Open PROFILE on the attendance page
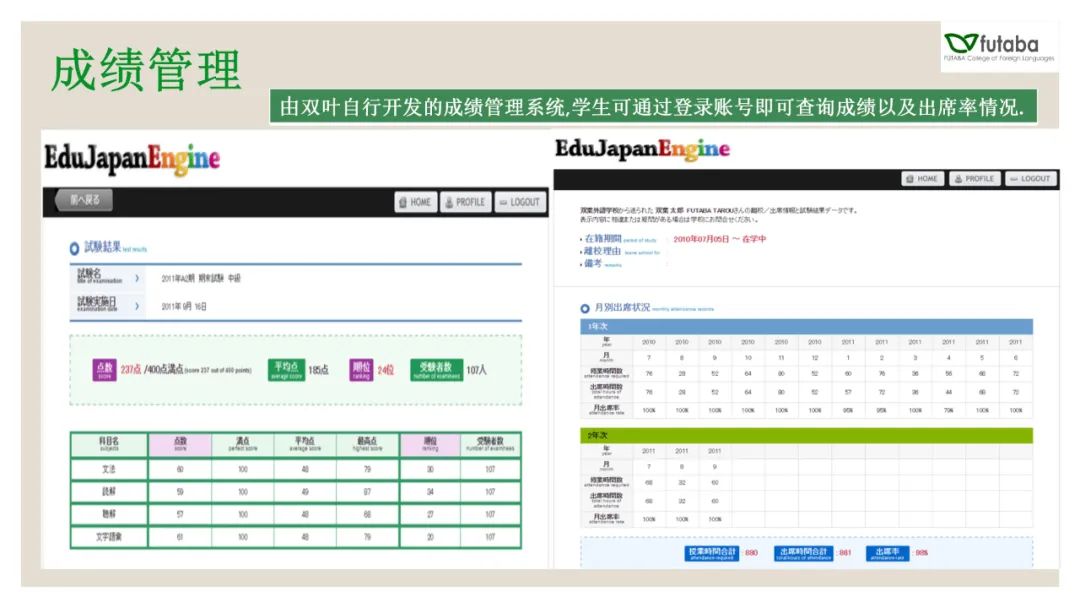 (x=973, y=179)
